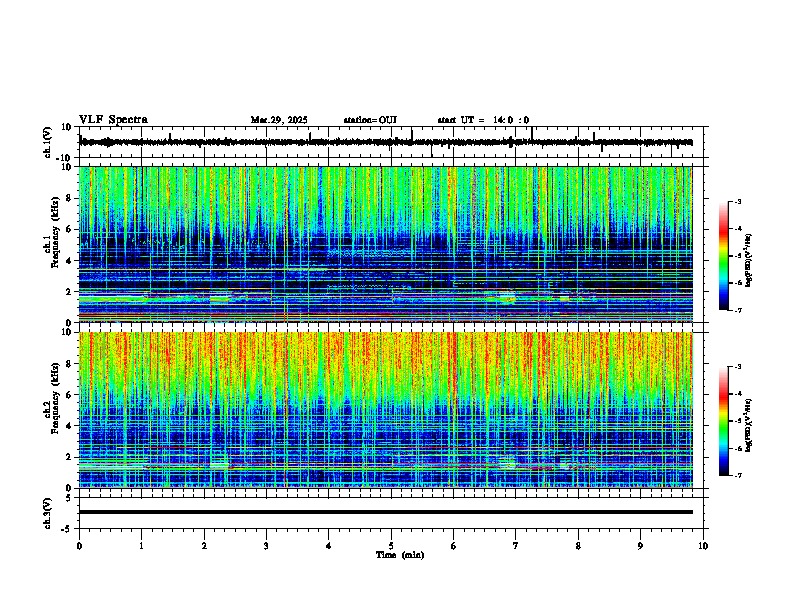Image resolution: width=792 pixels, height=612 pixels.
Task: Click the "2" tick on ch.2 frequency axis
Action: (x=69, y=457)
